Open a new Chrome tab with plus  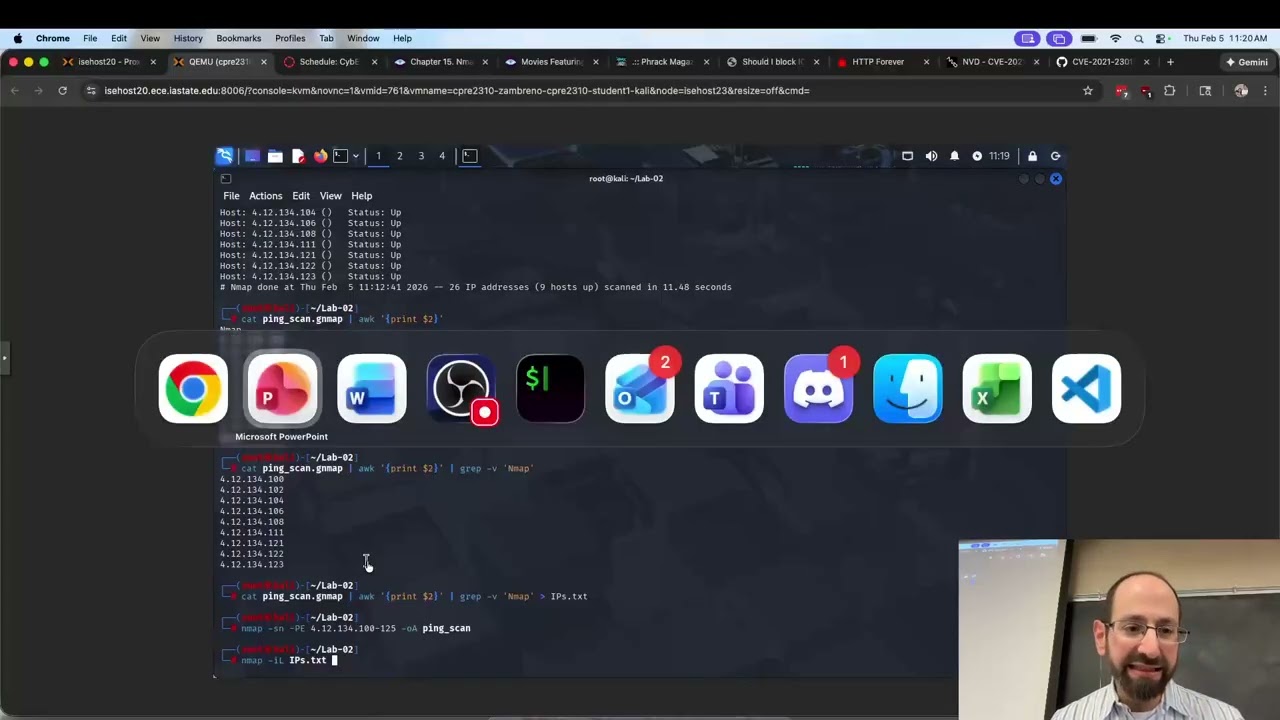tap(1170, 62)
